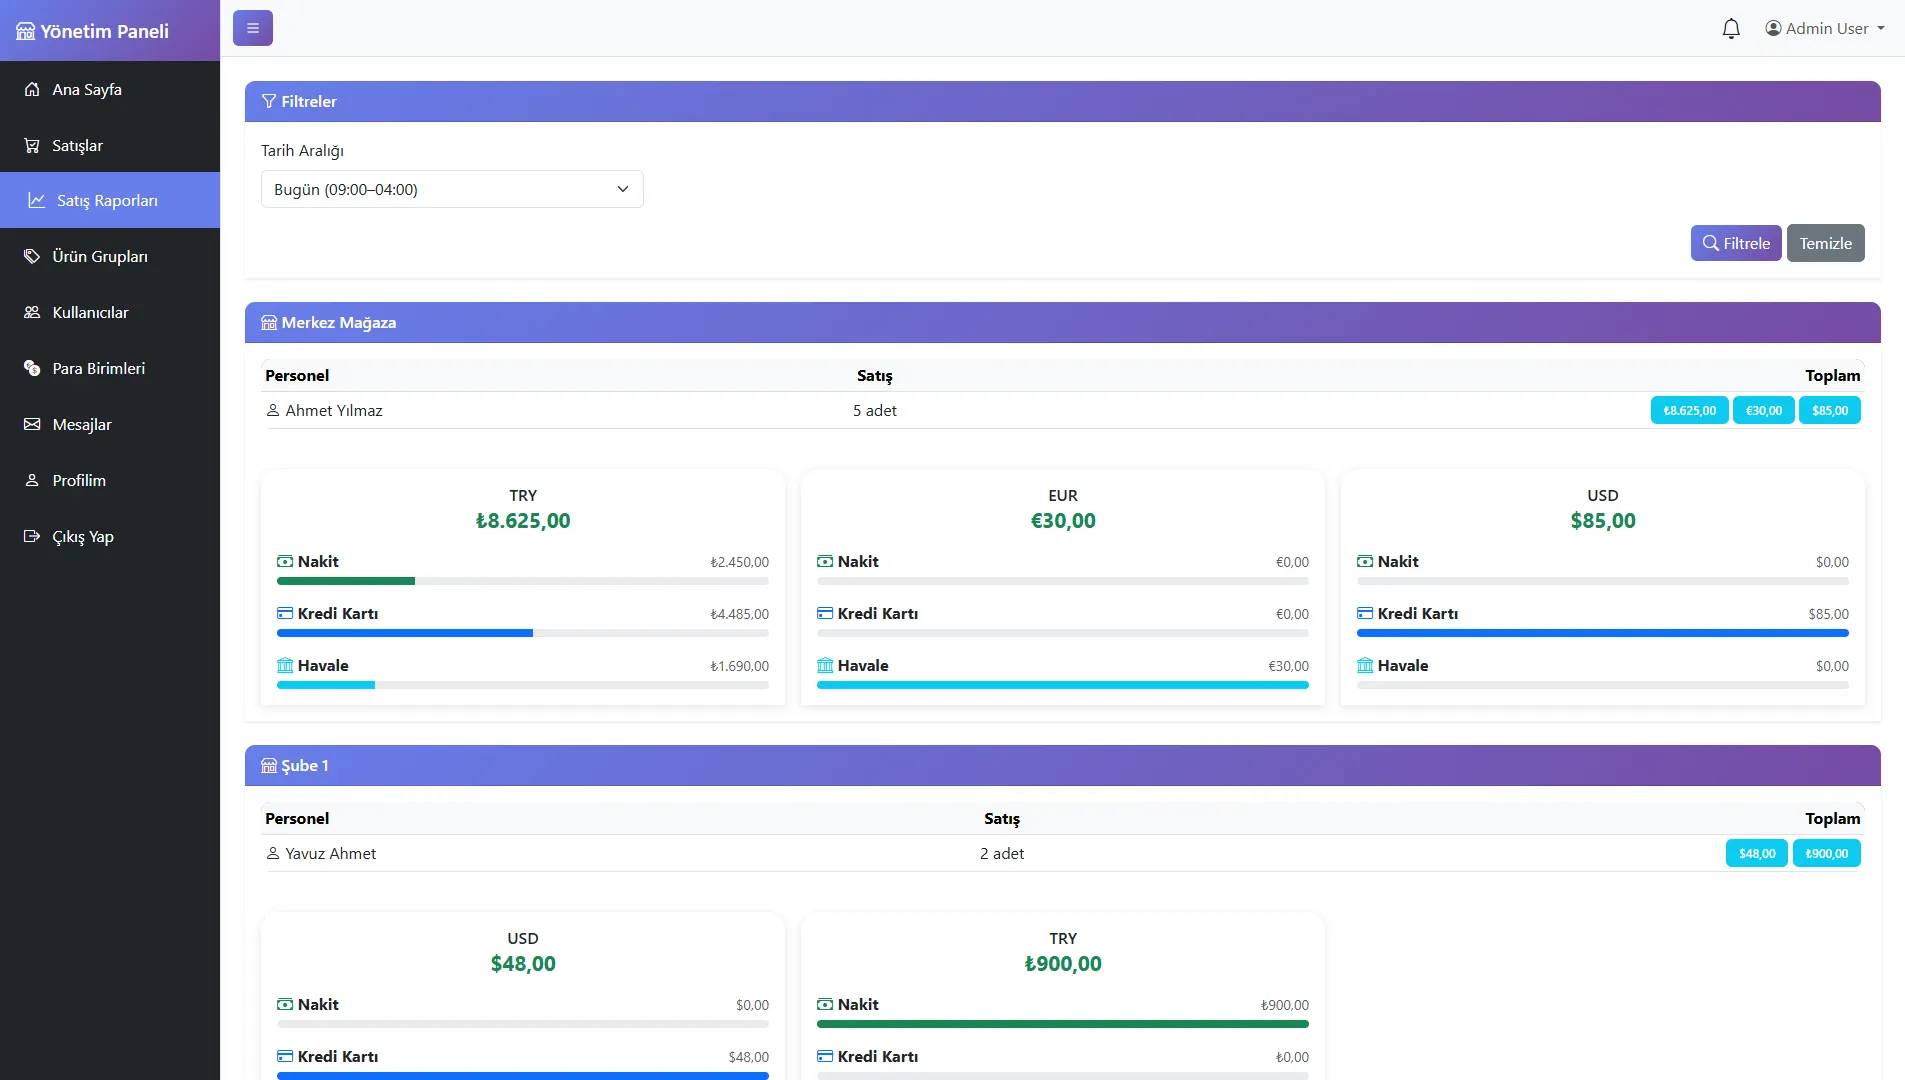This screenshot has height=1080, width=1905.
Task: Click the envelope icon beside Mesajlar
Action: point(32,424)
